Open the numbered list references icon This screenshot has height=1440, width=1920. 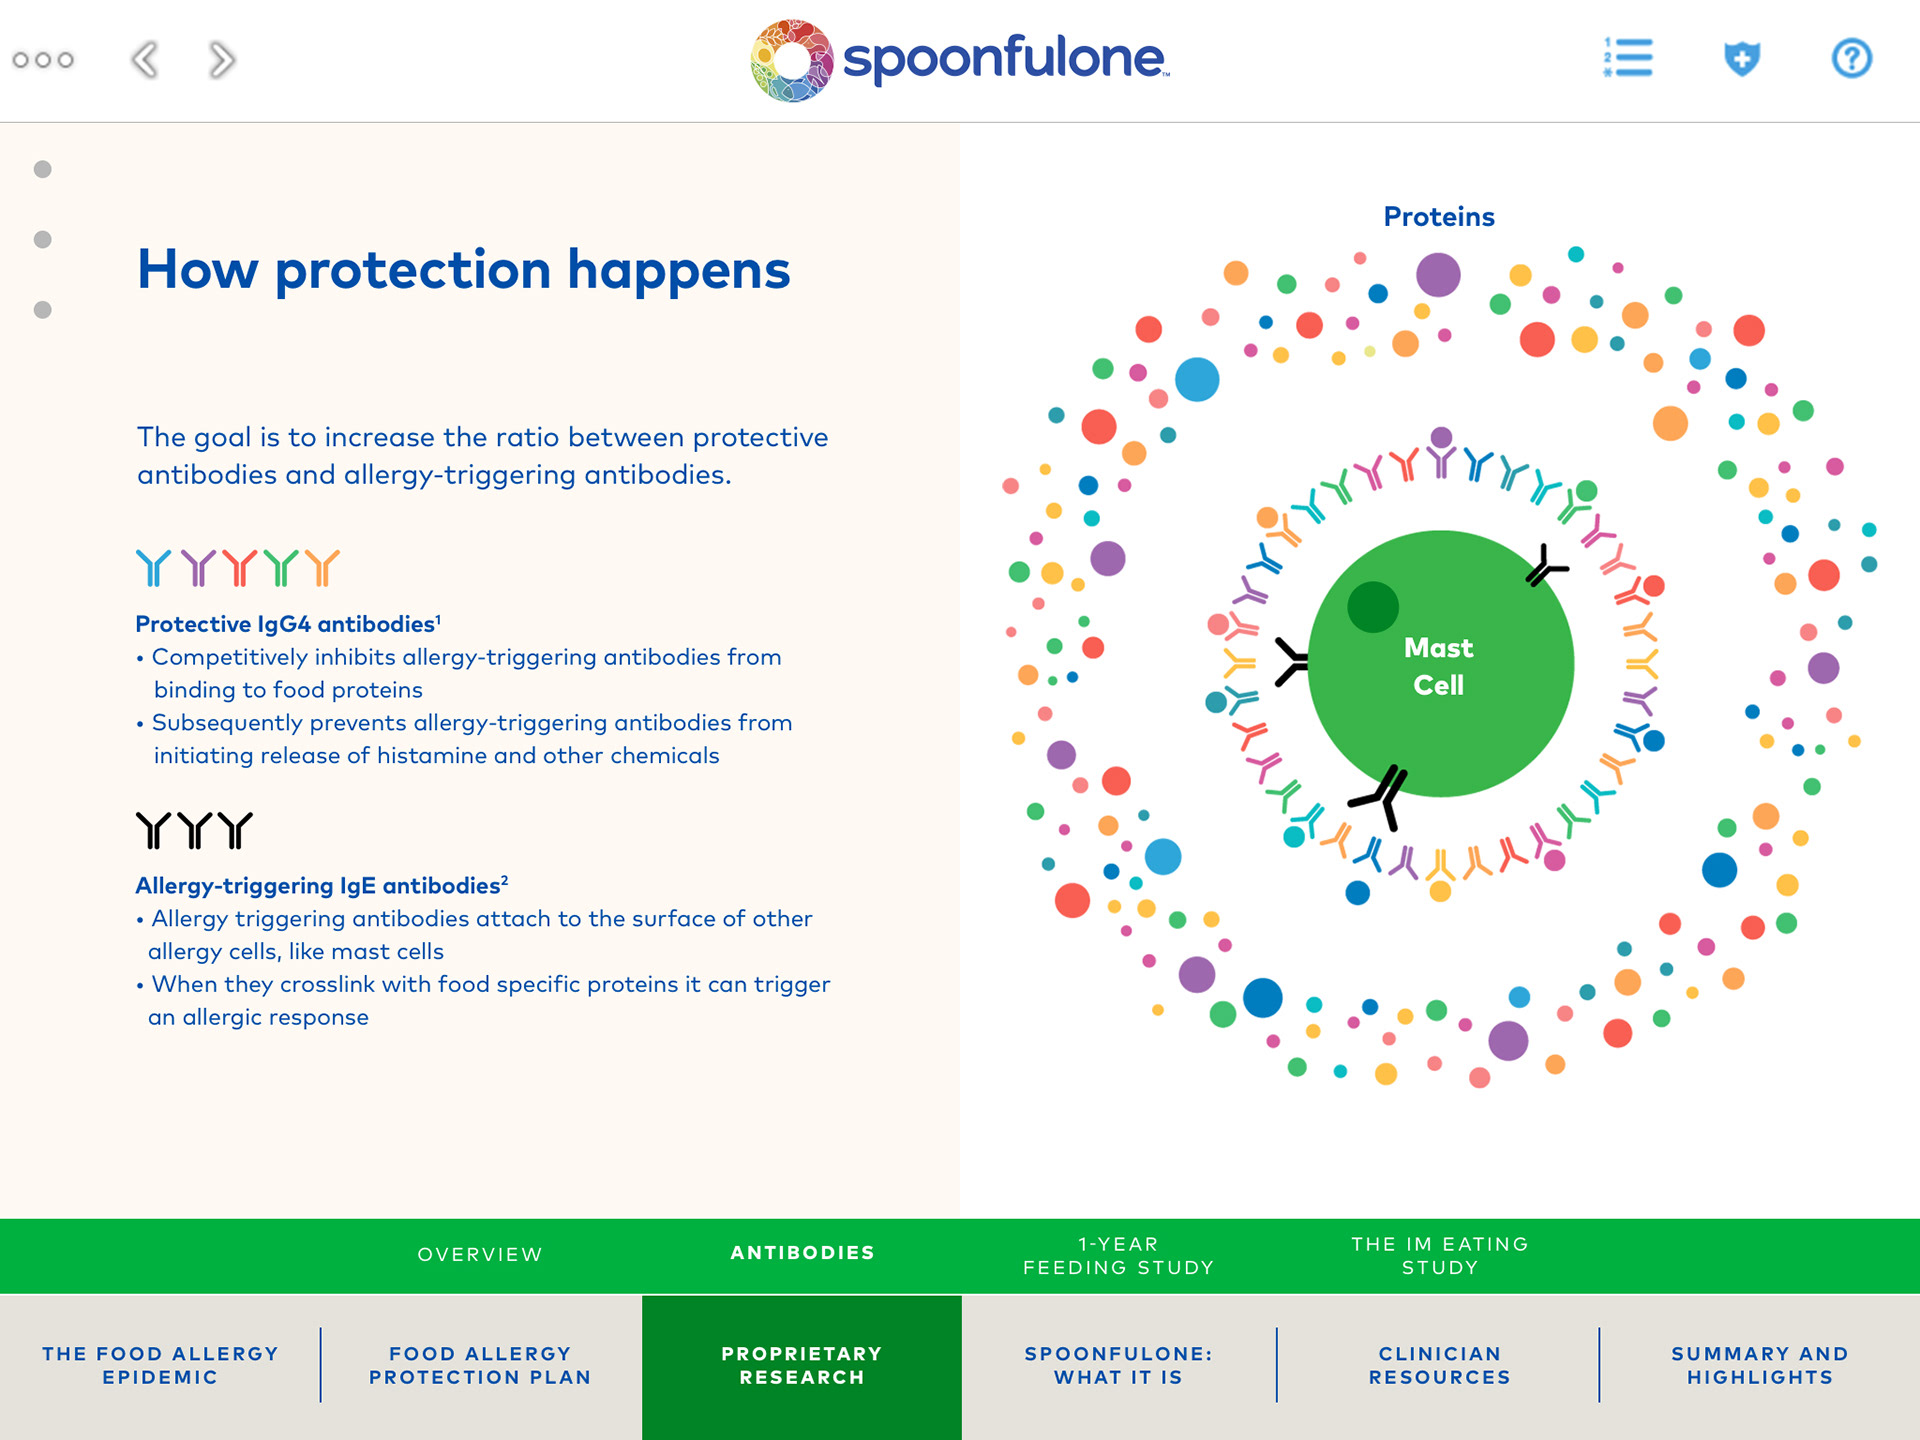point(1628,58)
